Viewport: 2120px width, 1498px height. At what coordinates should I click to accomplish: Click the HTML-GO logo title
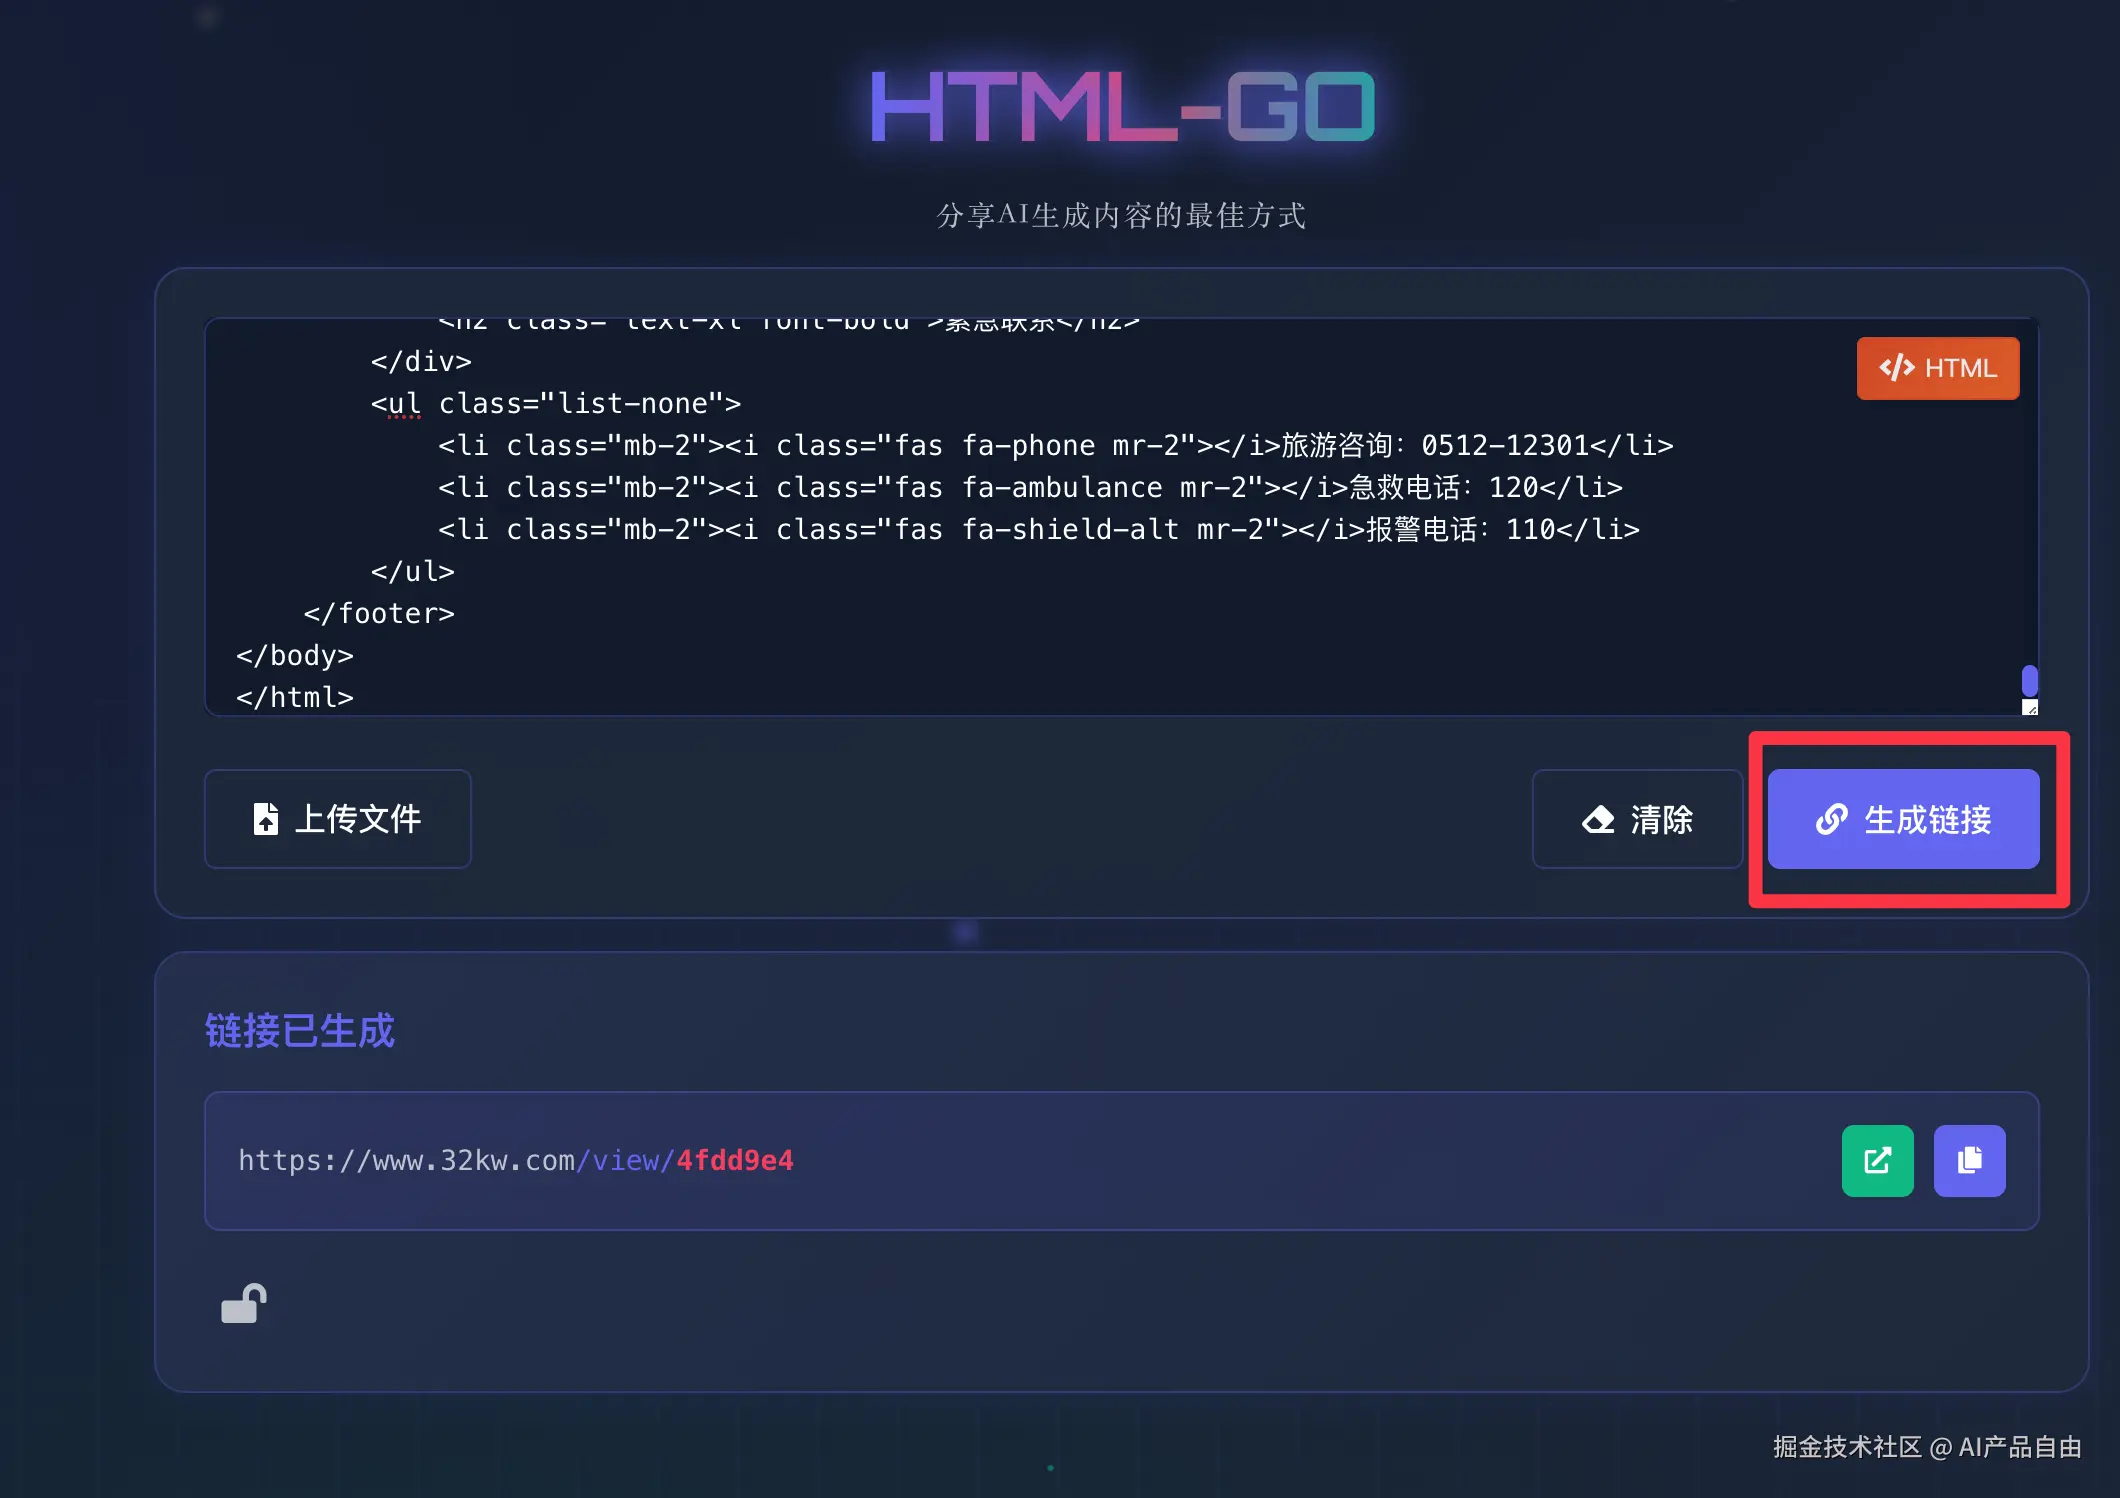tap(1121, 107)
